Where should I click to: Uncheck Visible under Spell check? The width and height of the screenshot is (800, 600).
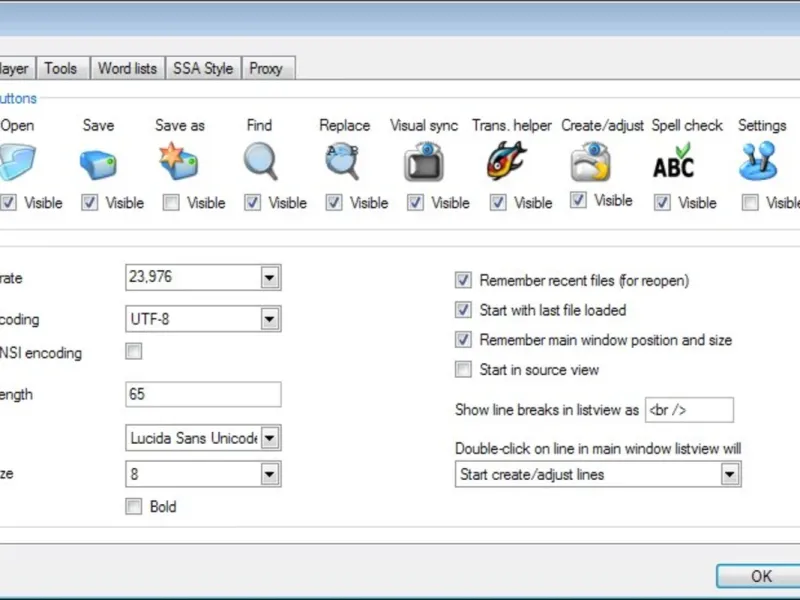[662, 203]
